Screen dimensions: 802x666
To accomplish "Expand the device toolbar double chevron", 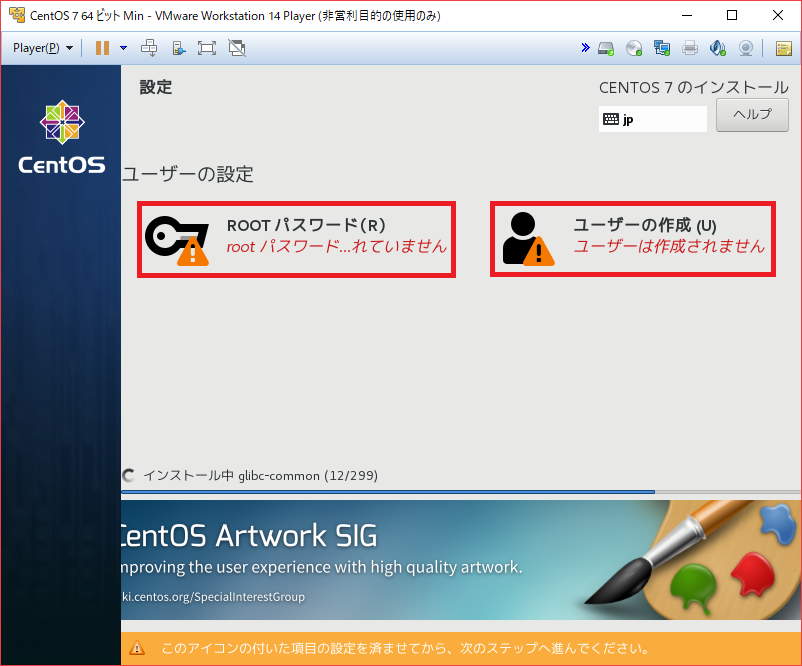I will (586, 48).
